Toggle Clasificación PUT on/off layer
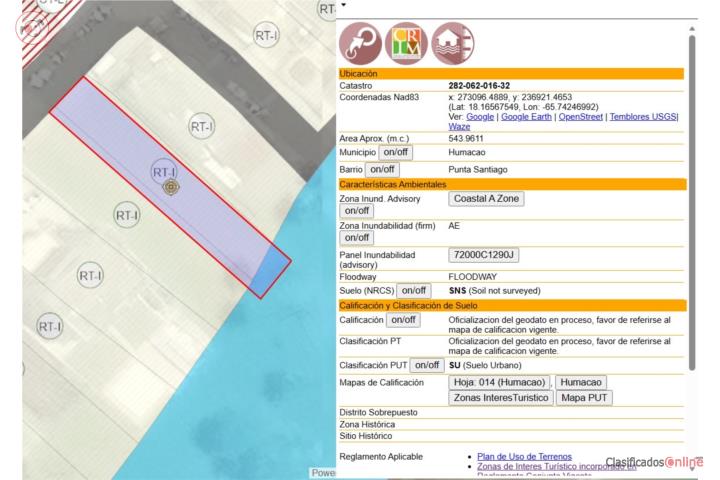The width and height of the screenshot is (720, 480). 427,365
